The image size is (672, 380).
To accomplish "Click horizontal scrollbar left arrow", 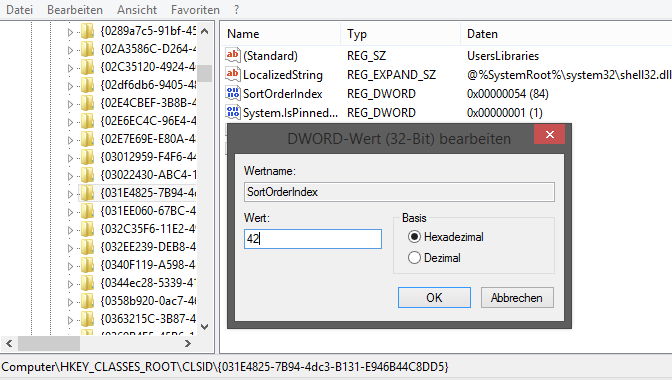I will [x=9, y=343].
